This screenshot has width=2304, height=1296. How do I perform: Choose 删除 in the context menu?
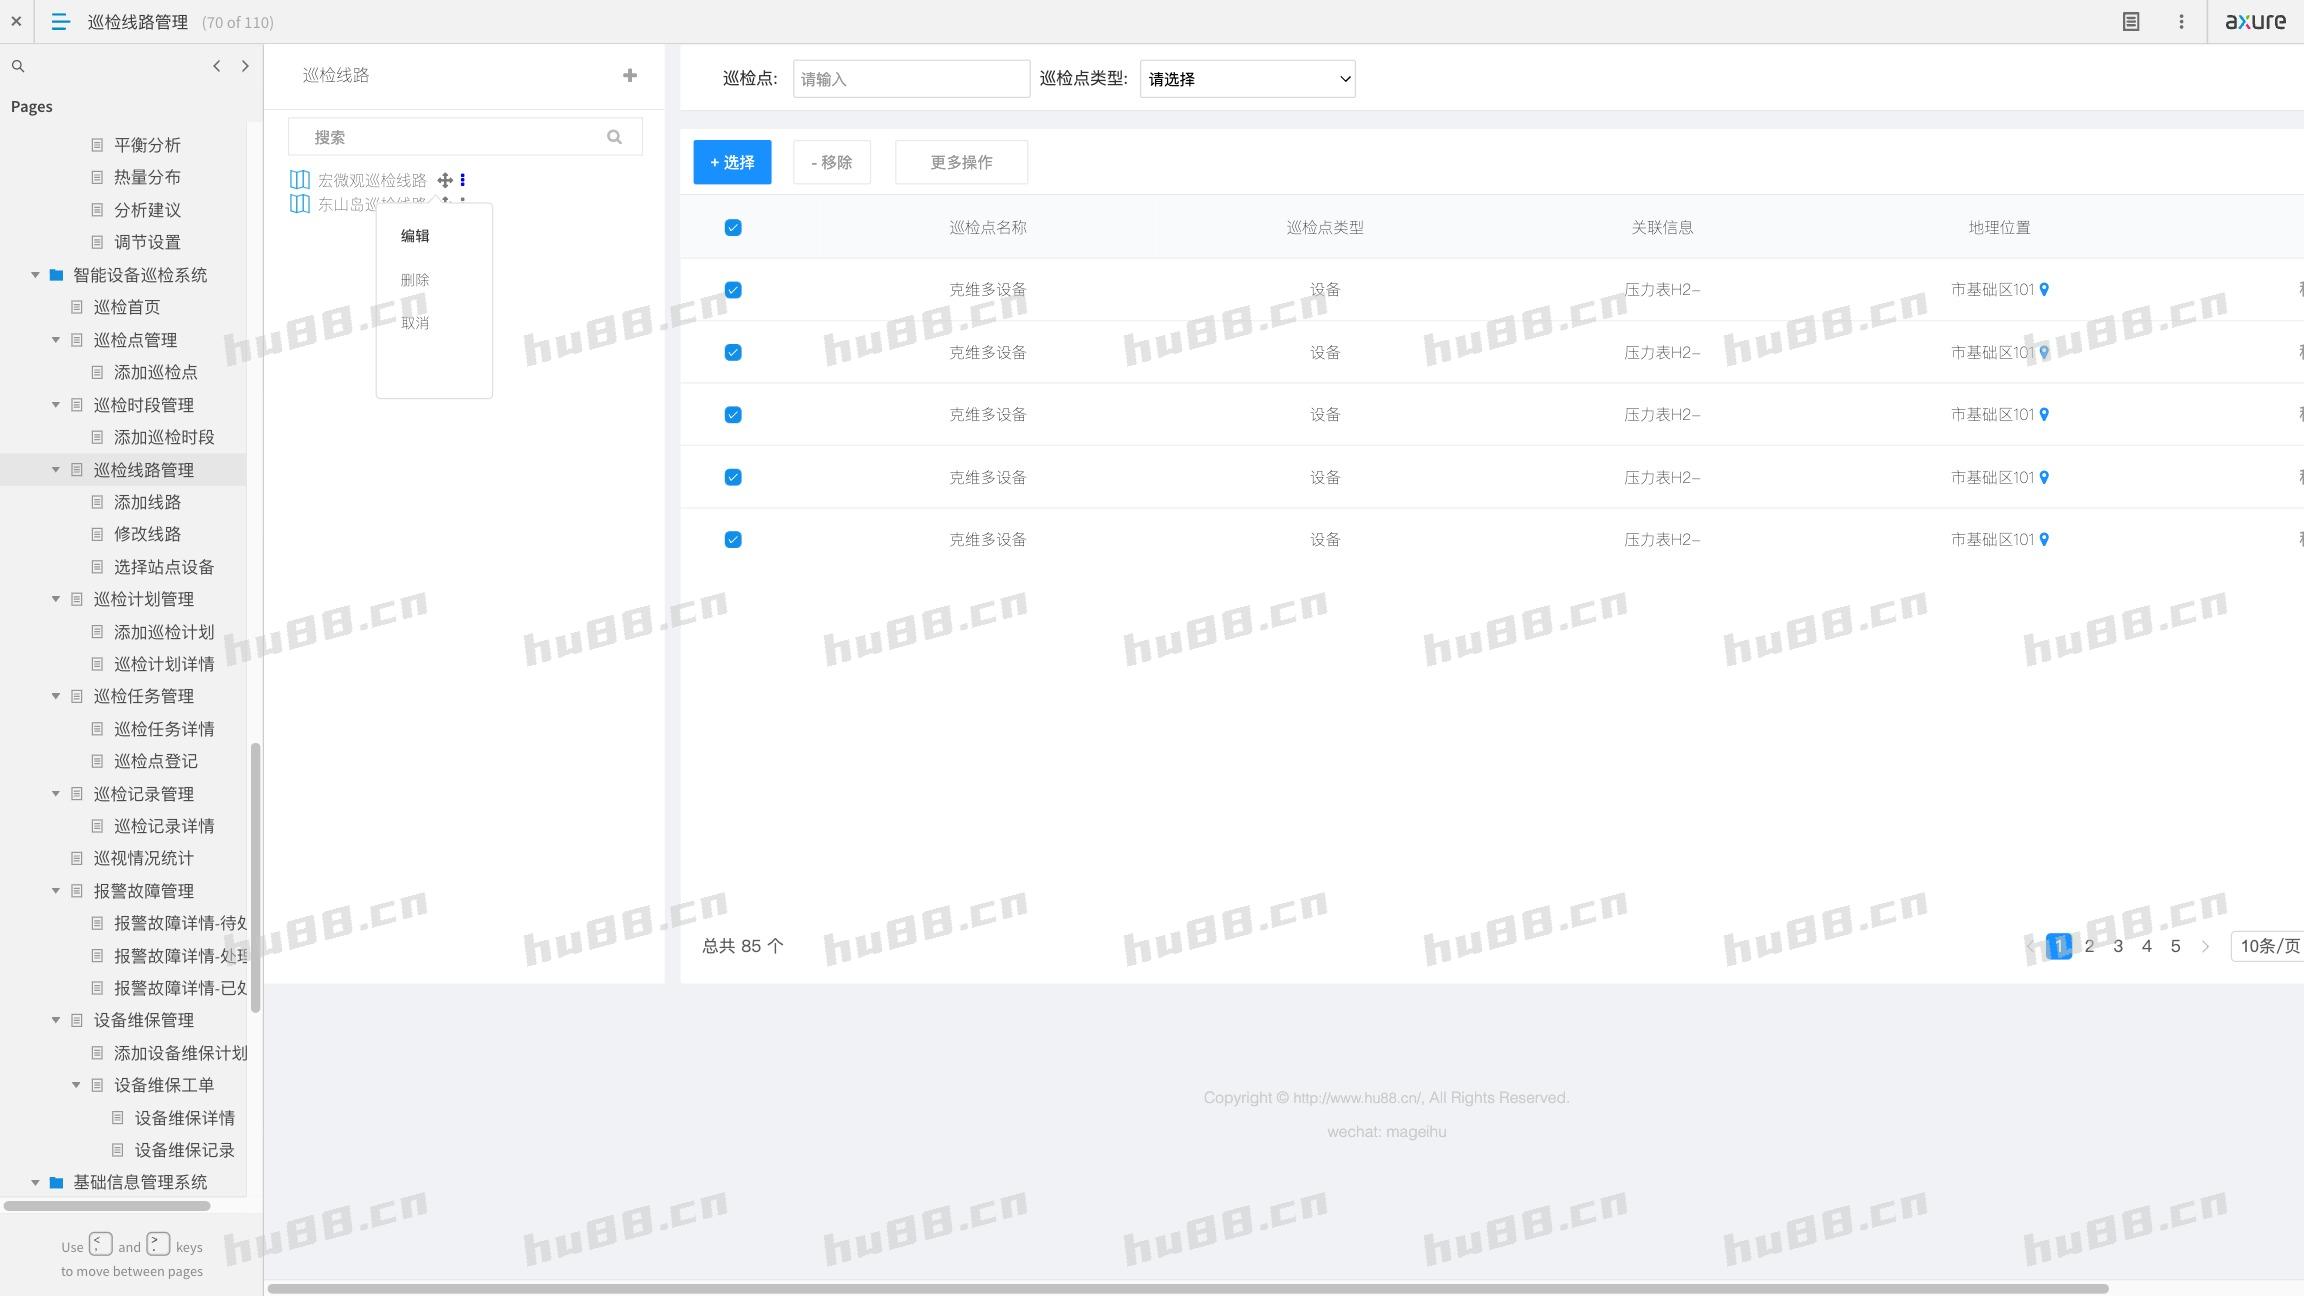coord(415,280)
